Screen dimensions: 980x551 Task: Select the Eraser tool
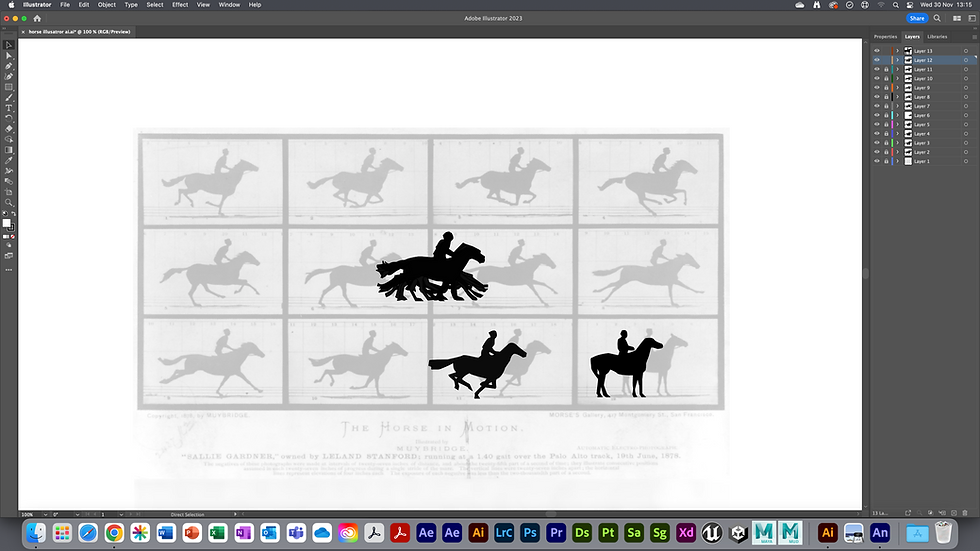[9, 129]
